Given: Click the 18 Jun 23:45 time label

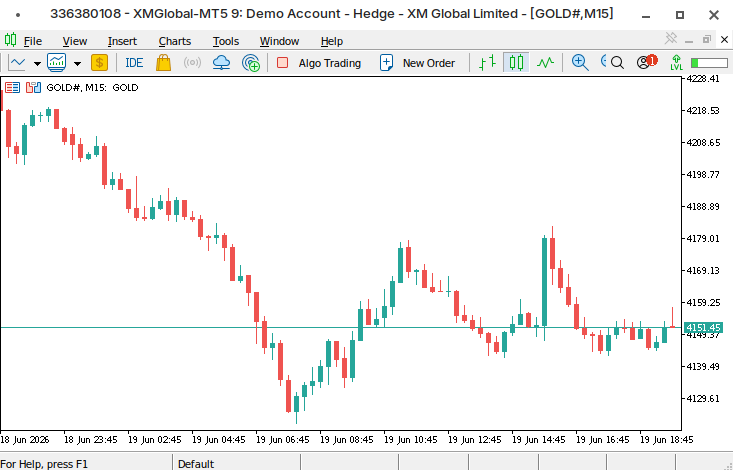Looking at the screenshot, I should [90, 440].
